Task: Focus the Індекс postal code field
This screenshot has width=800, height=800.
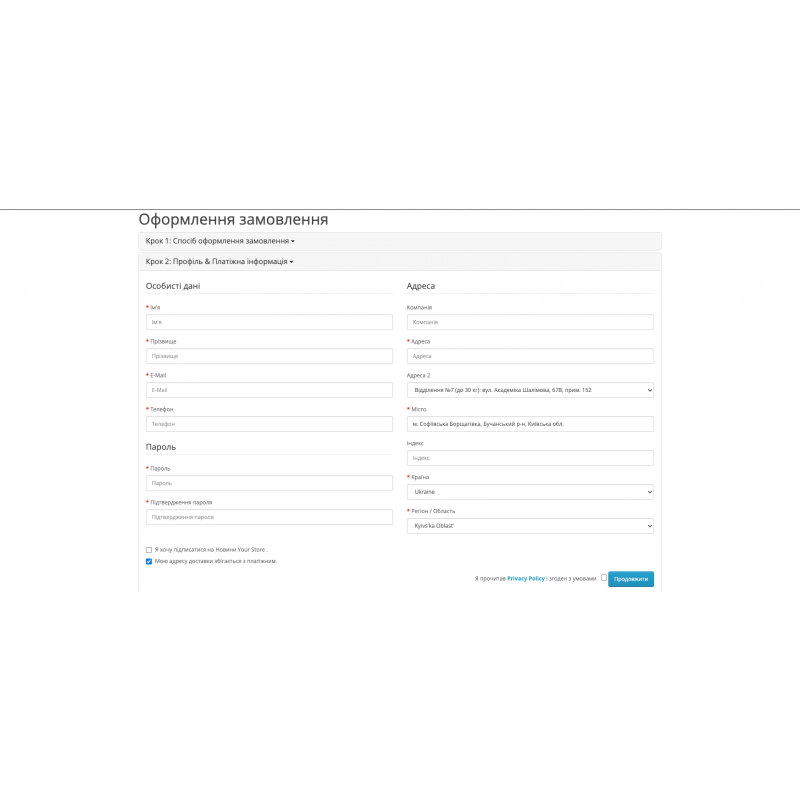Action: 529,457
